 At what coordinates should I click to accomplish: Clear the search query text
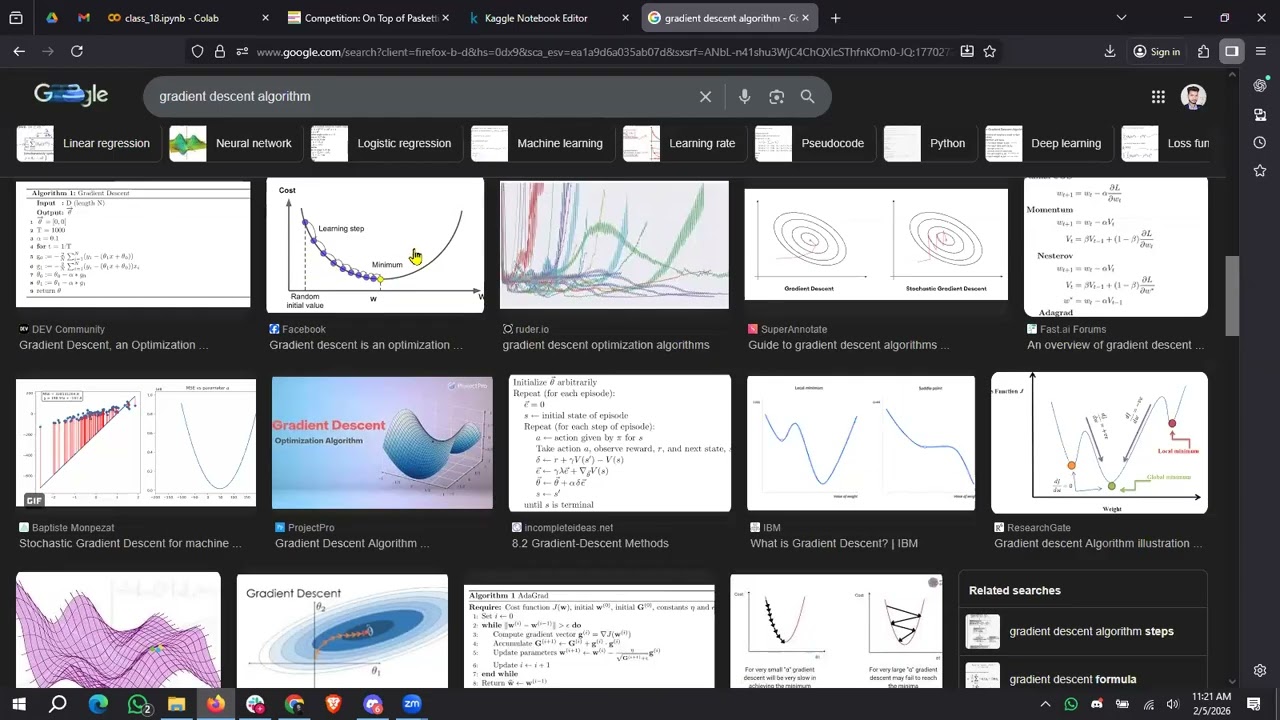[x=705, y=97]
